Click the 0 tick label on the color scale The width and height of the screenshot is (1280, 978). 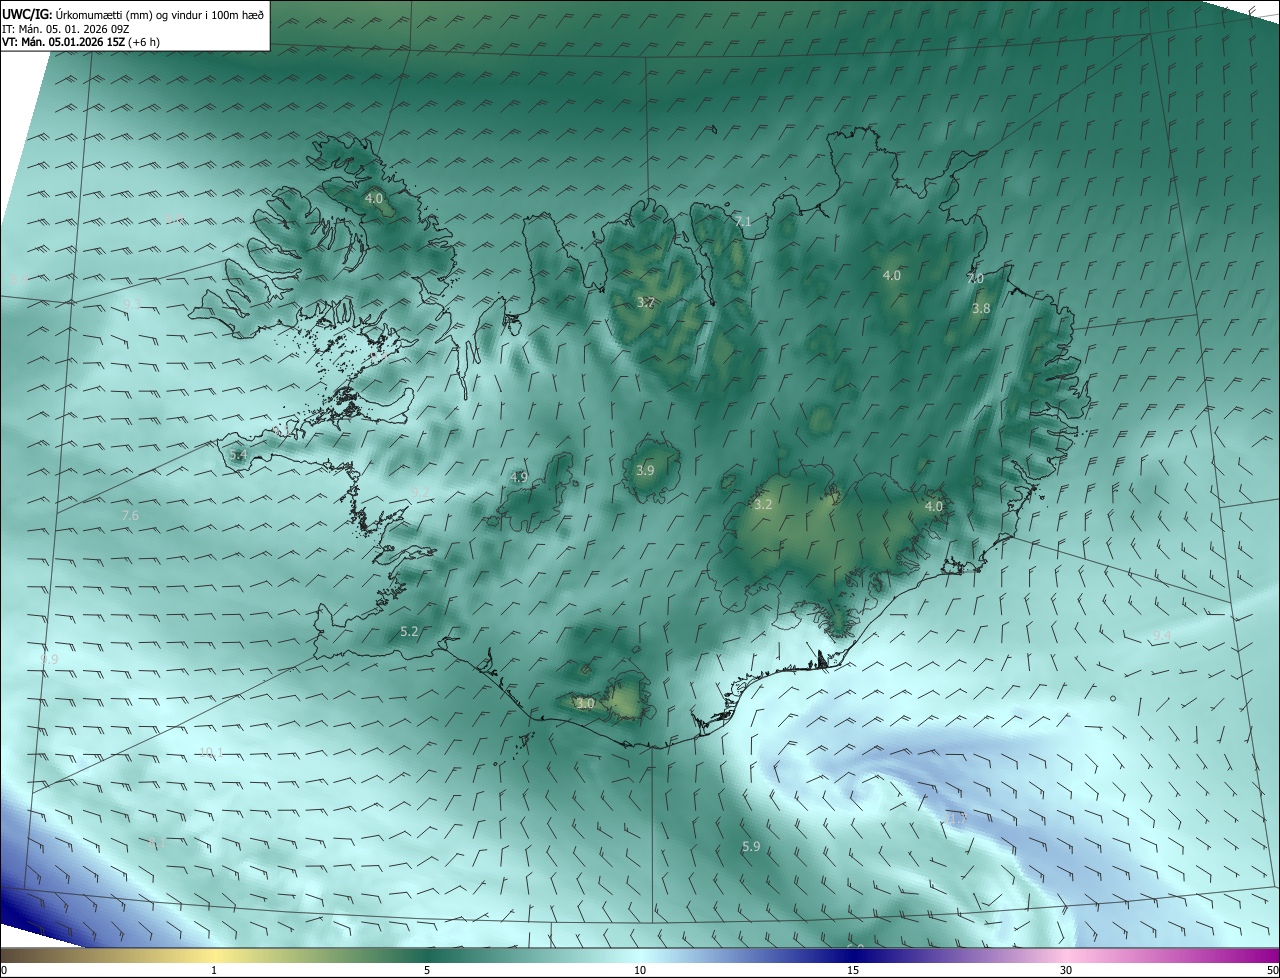[4, 970]
